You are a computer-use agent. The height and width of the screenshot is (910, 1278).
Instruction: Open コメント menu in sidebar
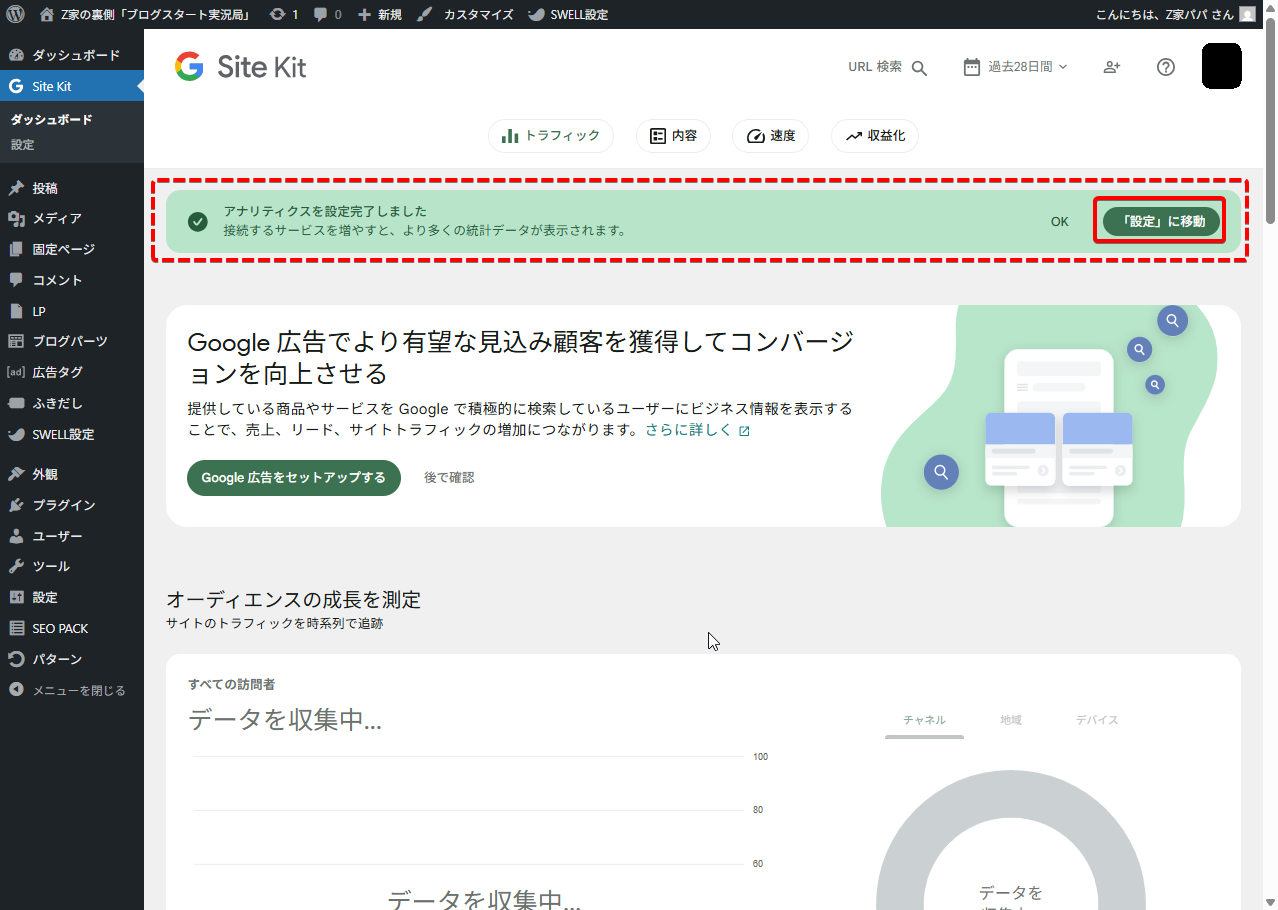pyautogui.click(x=72, y=280)
